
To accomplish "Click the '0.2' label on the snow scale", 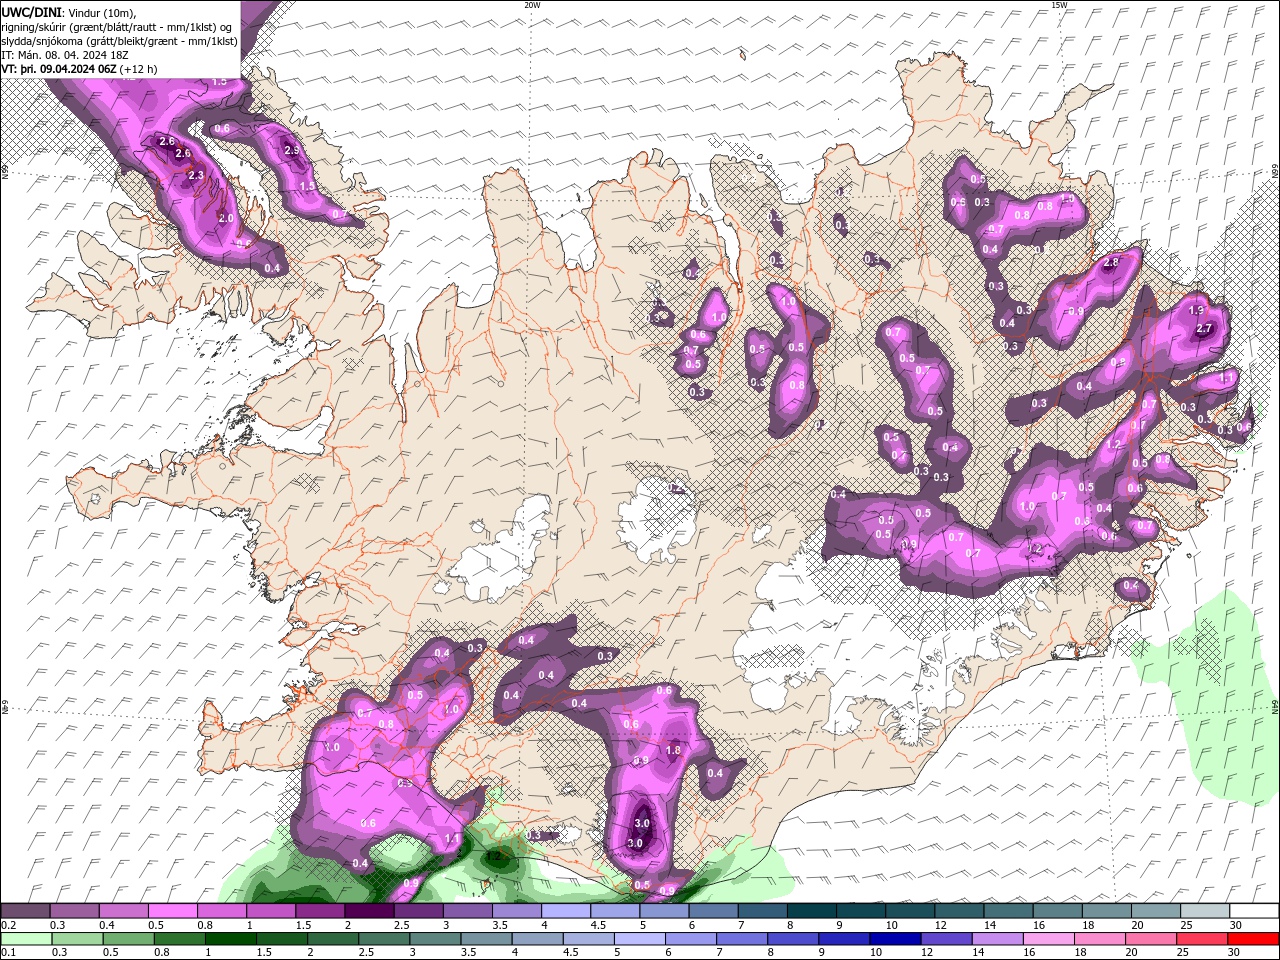I will coord(8,926).
